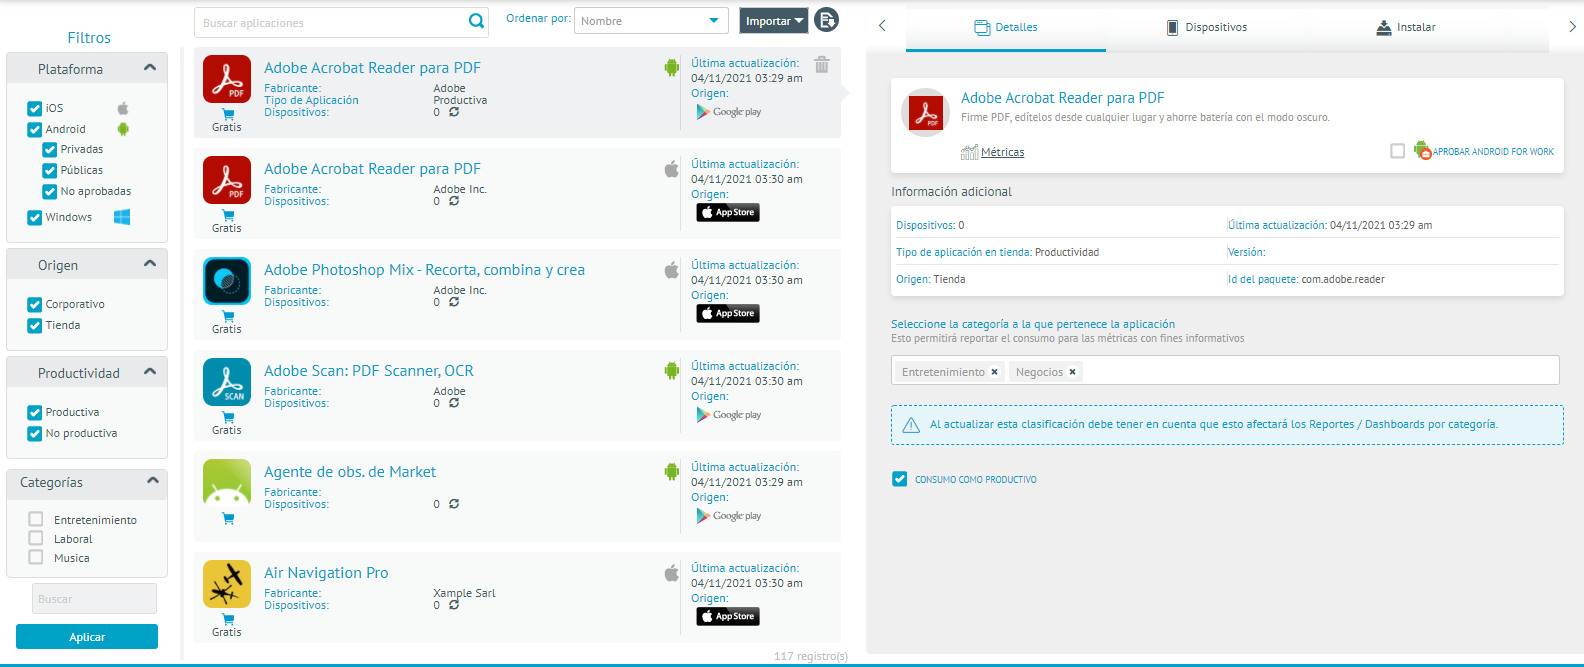Screen dimensions: 1584x667
Task: Click the Métricas chart icon
Action: click(969, 152)
